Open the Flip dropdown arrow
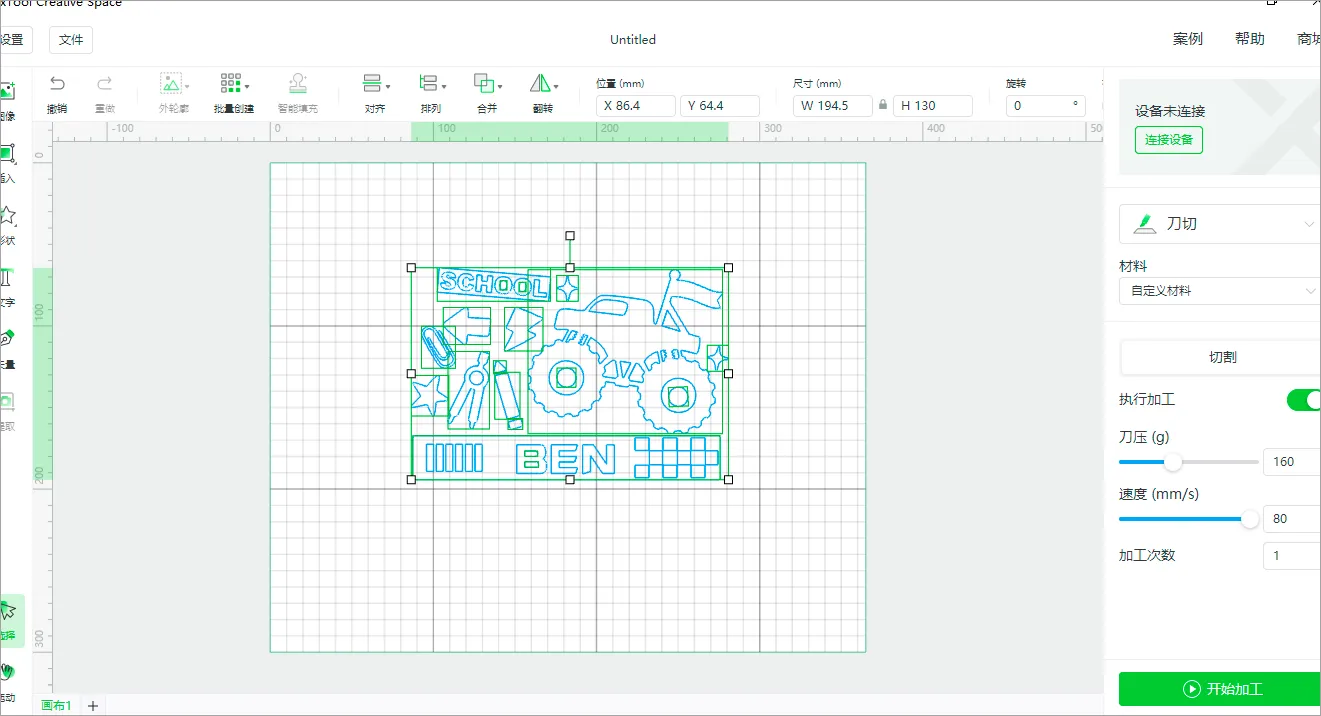1321x716 pixels. (x=556, y=87)
